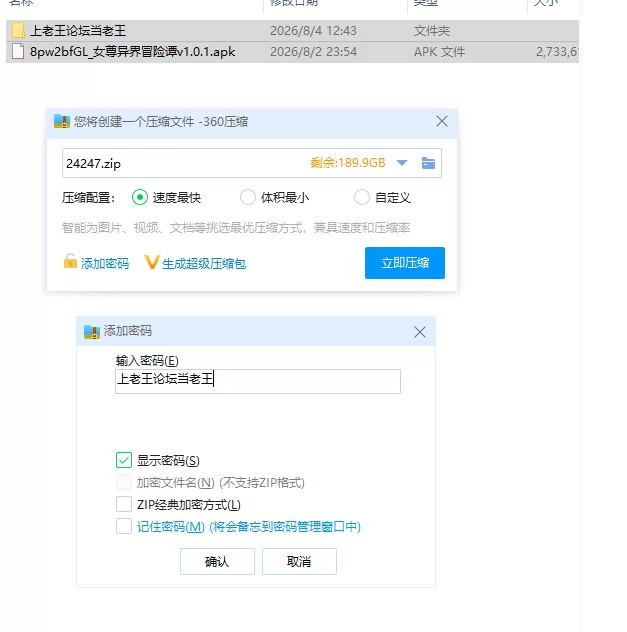Image resolution: width=627 pixels, height=632 pixels.
Task: Click the date 2026/8/4 12:43
Action: click(x=313, y=31)
